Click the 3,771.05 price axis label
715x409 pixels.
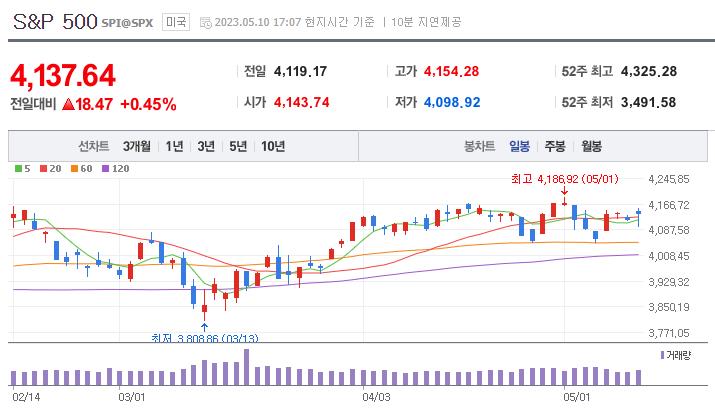pyautogui.click(x=669, y=333)
